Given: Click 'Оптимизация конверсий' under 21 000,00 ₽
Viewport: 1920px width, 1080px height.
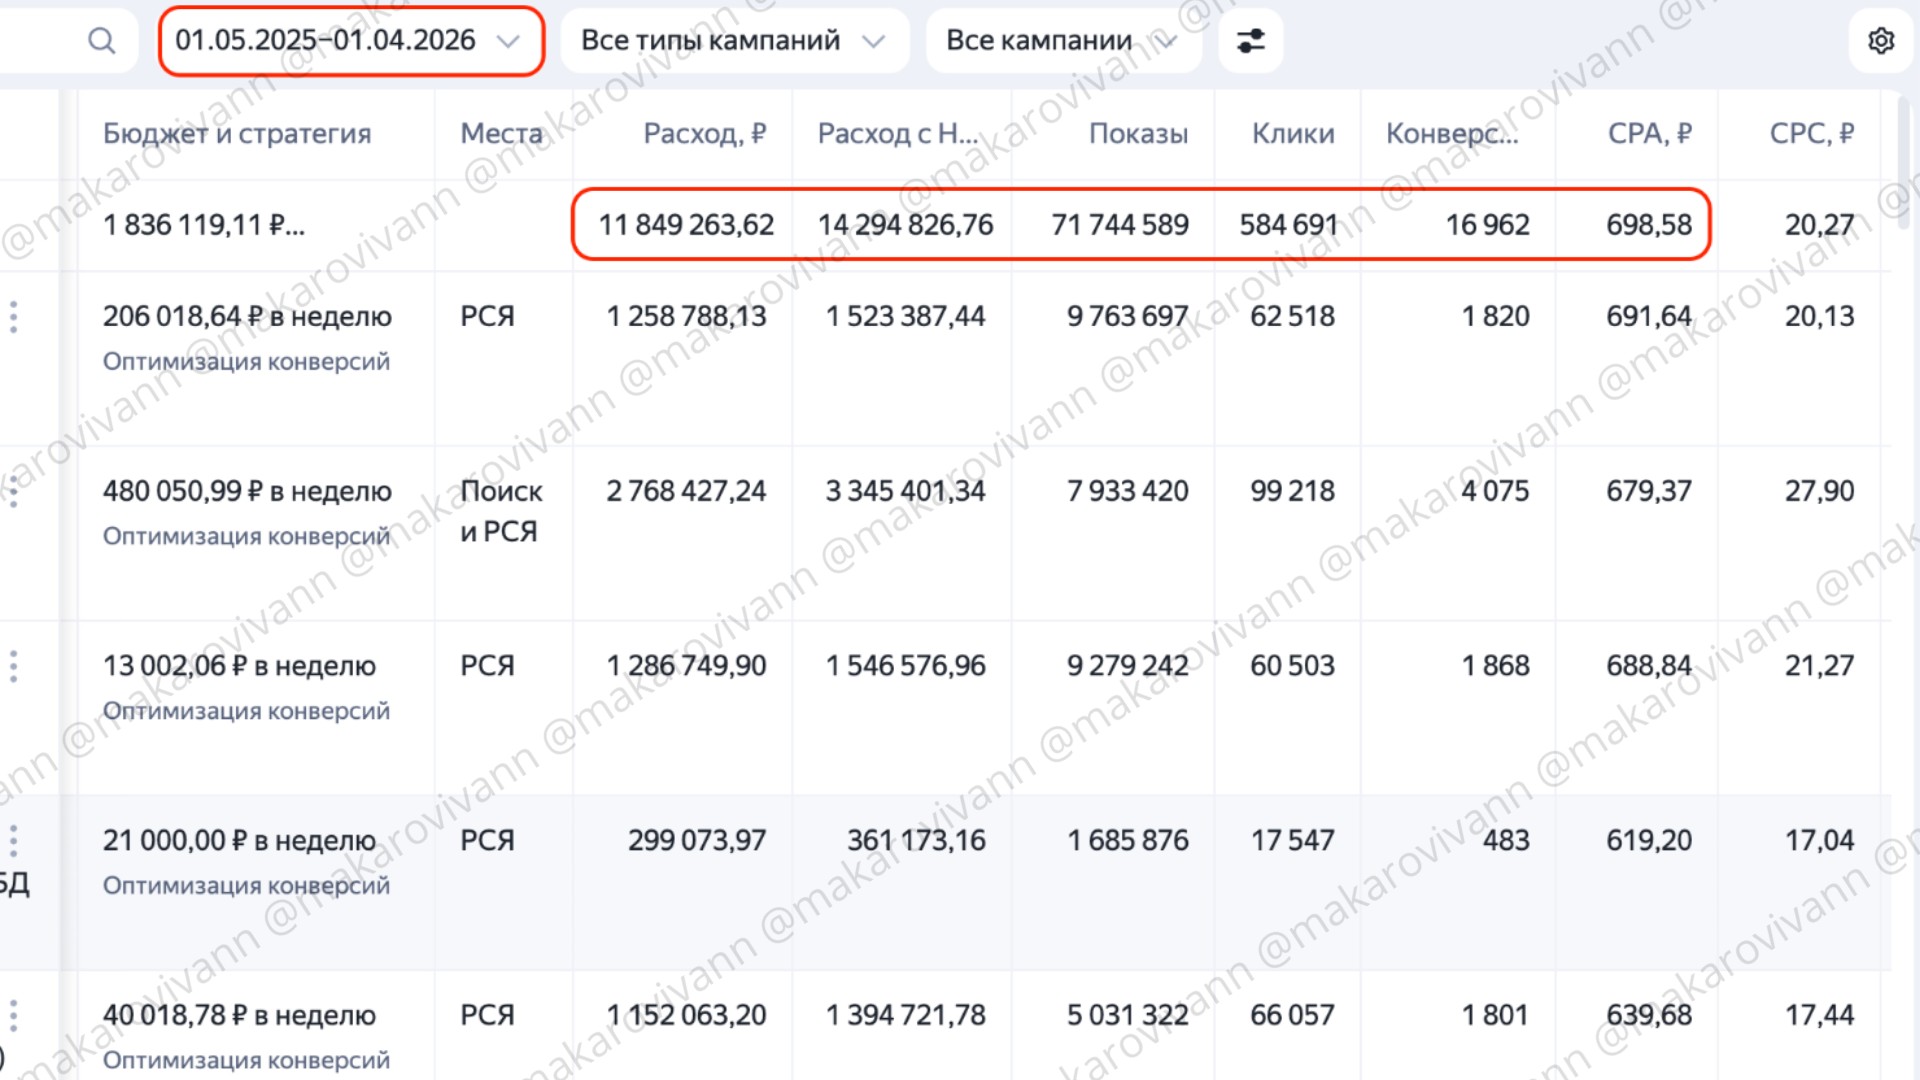Looking at the screenshot, I should (246, 885).
